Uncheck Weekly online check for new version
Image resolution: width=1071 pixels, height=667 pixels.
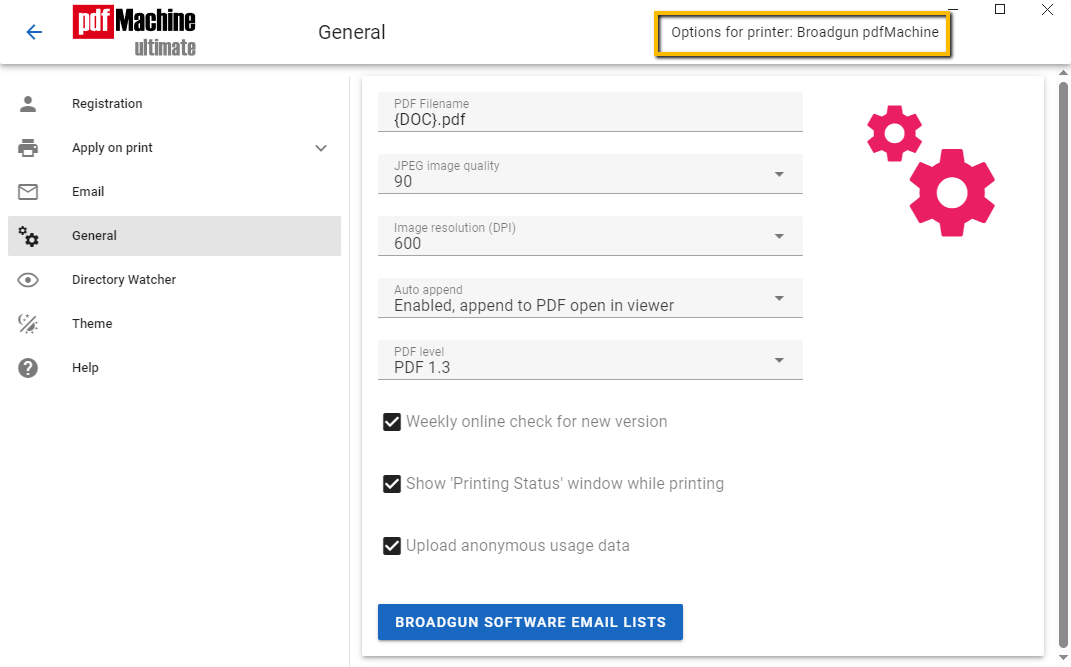392,422
